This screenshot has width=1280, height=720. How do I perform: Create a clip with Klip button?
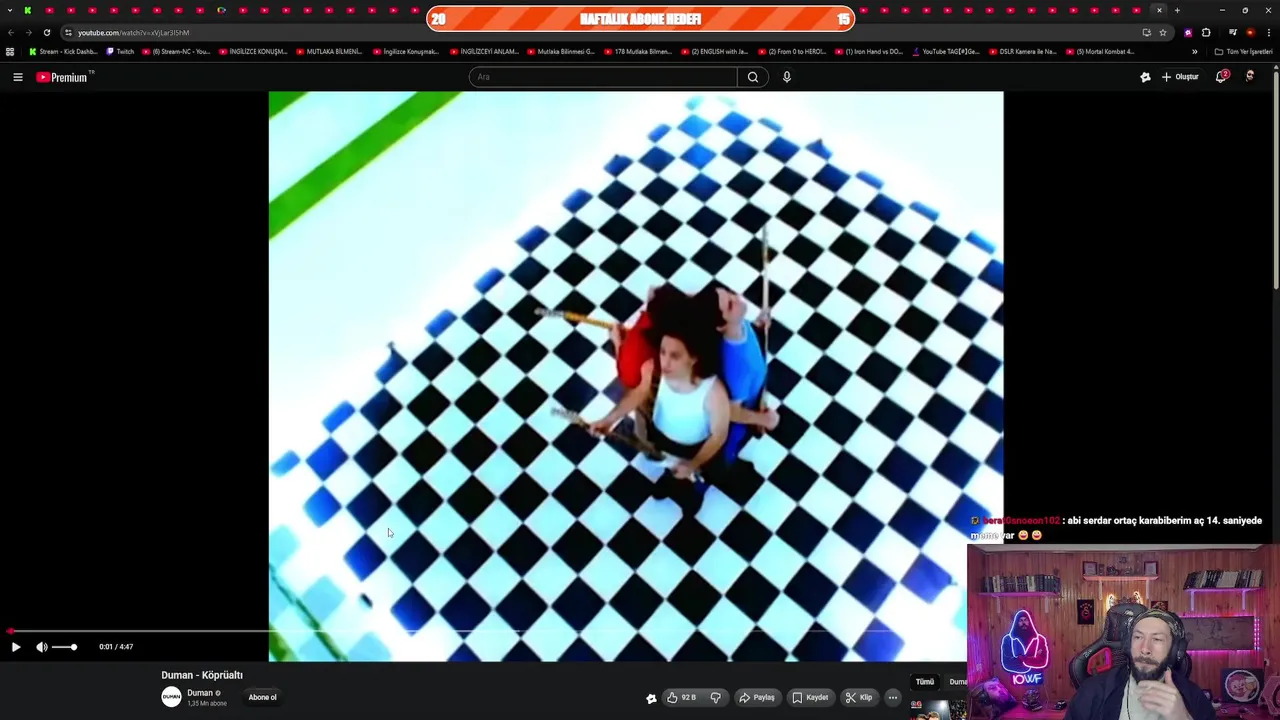tap(859, 697)
